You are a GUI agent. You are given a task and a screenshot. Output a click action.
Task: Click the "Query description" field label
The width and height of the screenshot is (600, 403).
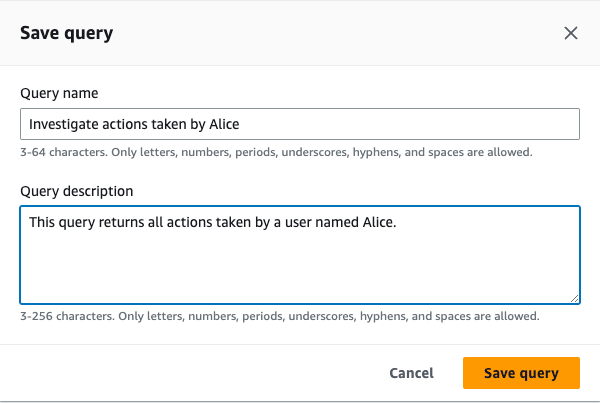pos(77,190)
